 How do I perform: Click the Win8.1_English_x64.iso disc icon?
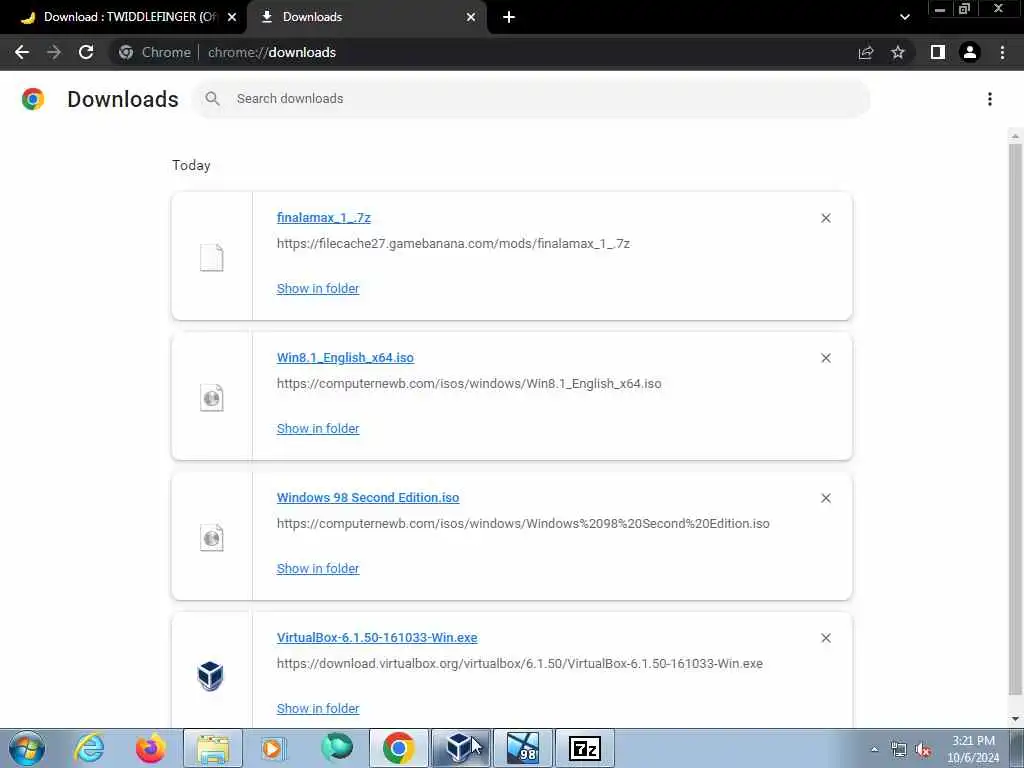click(x=212, y=398)
